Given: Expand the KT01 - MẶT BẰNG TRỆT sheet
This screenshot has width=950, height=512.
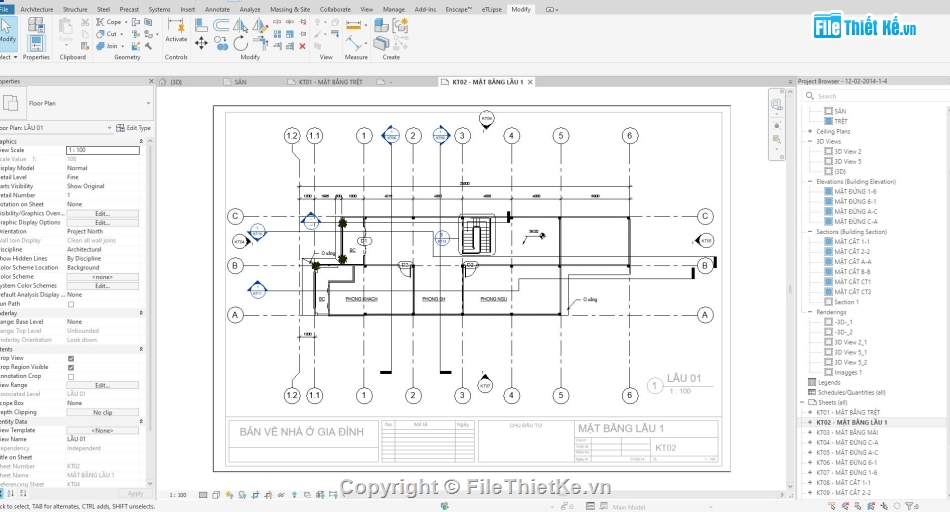Looking at the screenshot, I should point(810,412).
